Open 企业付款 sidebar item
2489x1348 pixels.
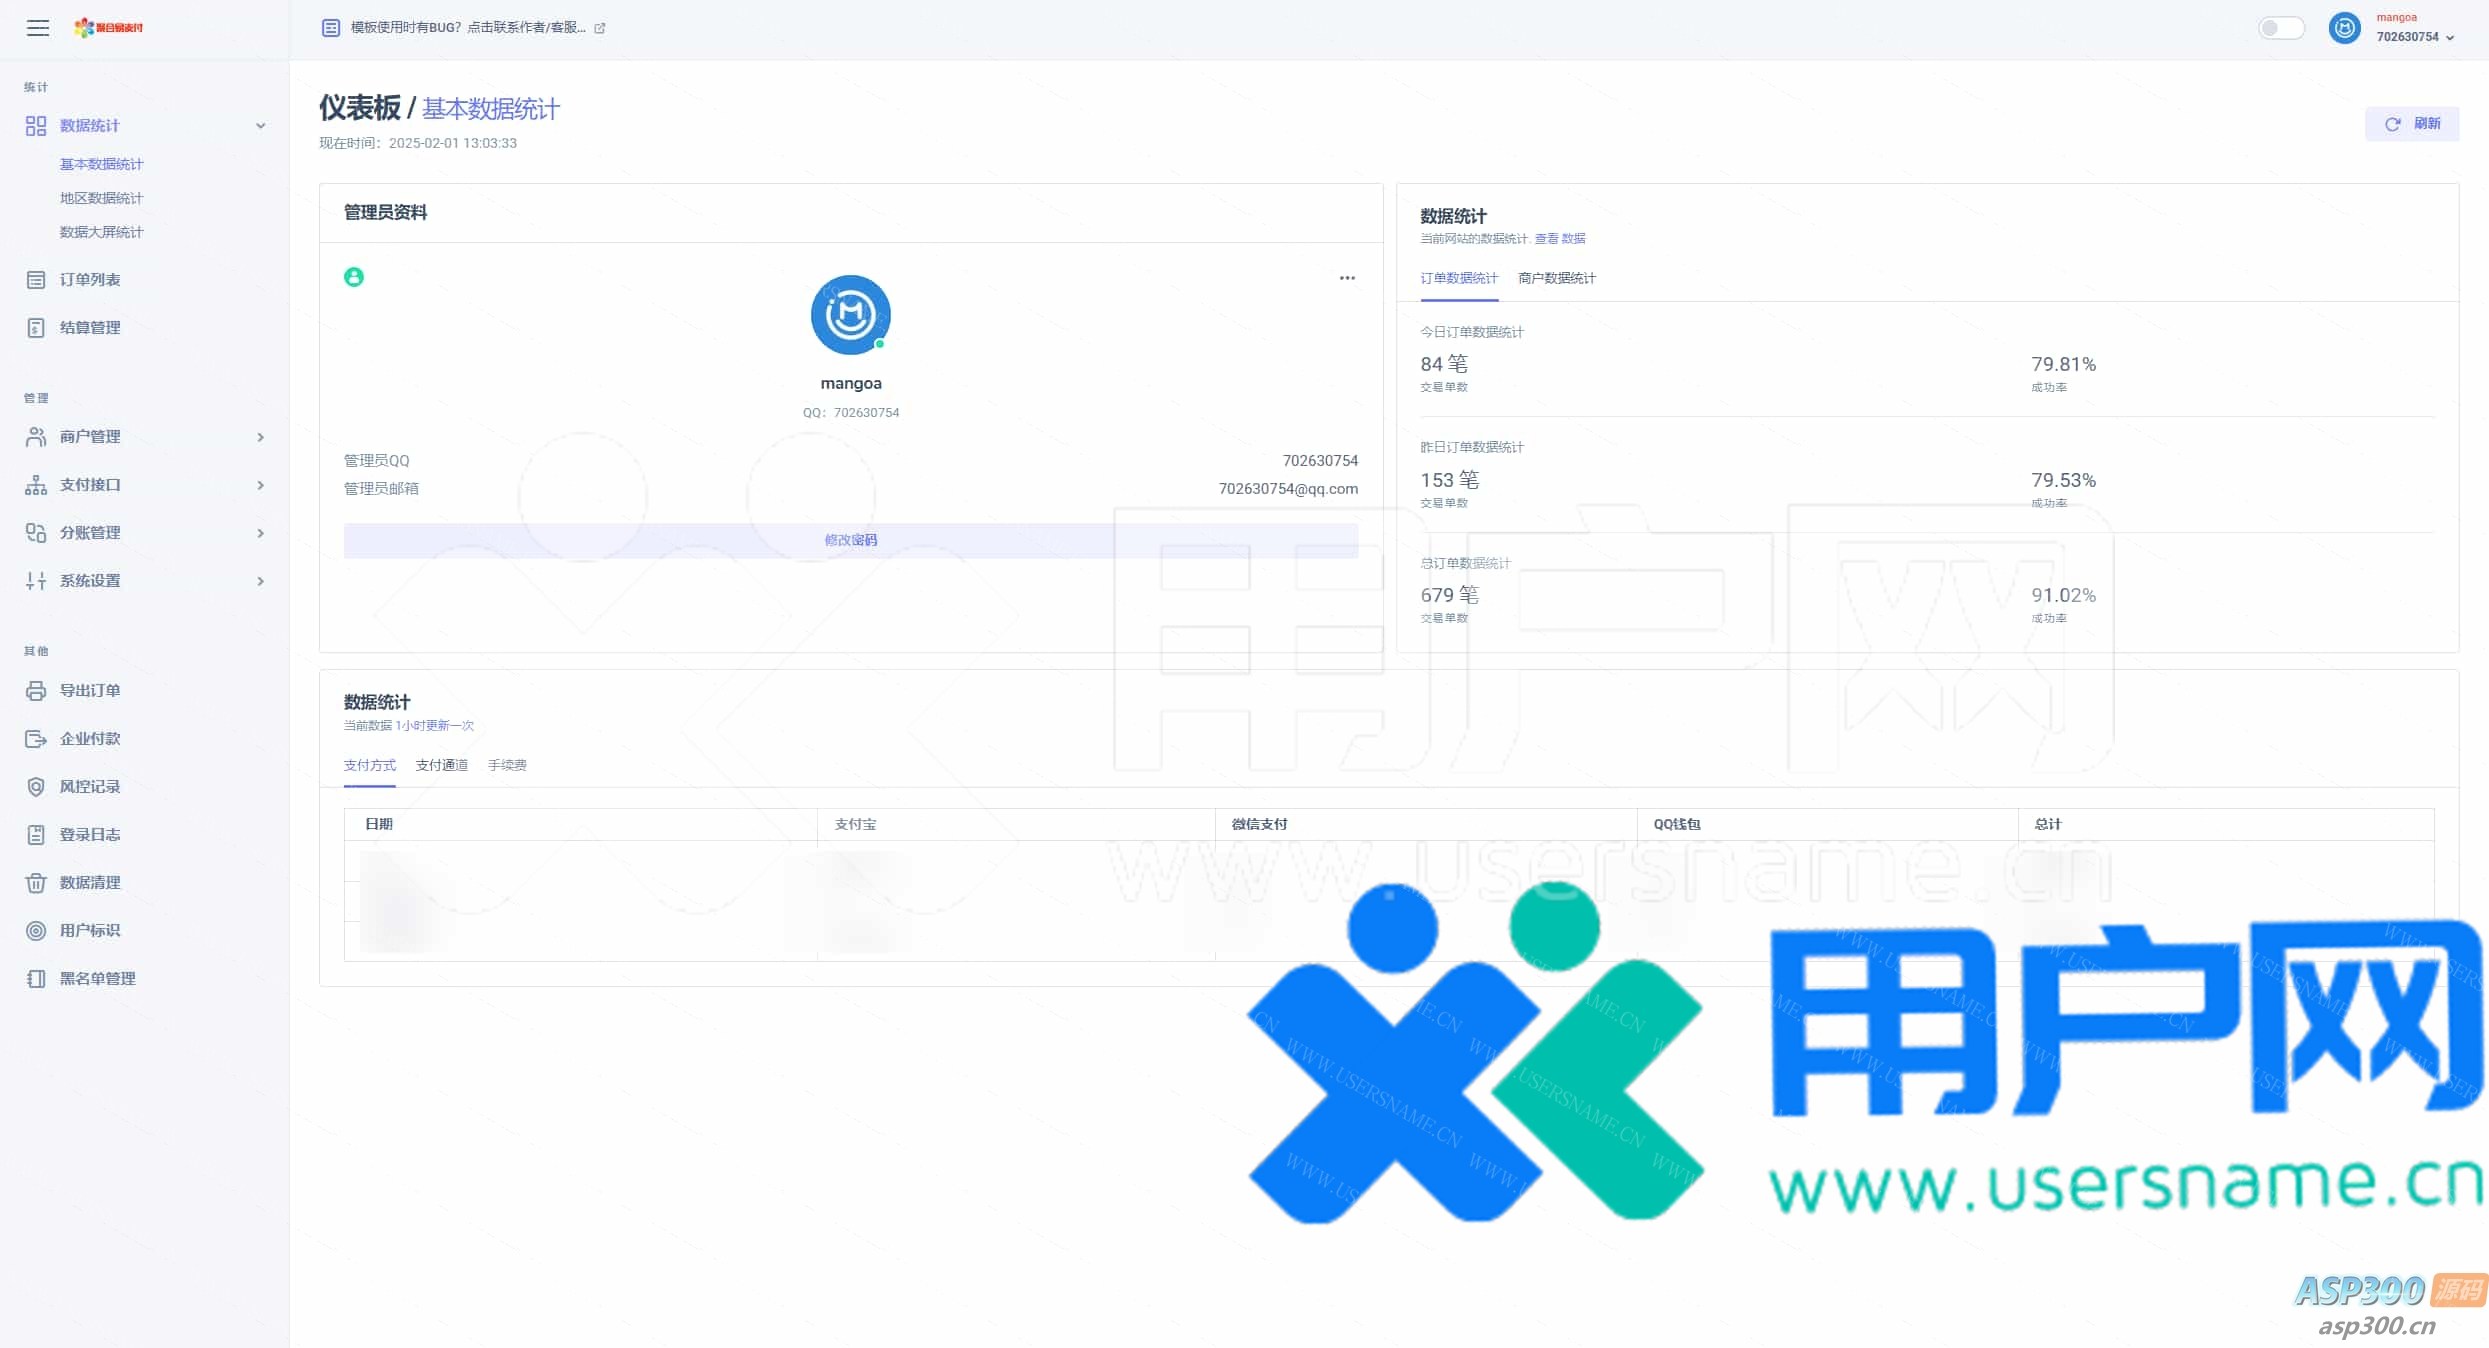[x=89, y=739]
